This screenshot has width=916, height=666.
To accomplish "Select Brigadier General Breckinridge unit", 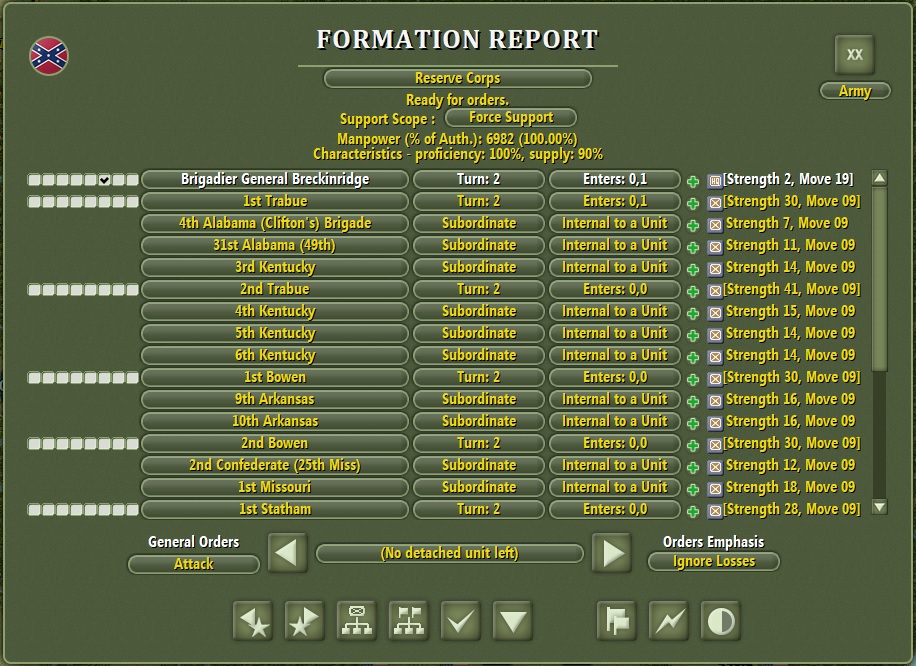I will (275, 179).
